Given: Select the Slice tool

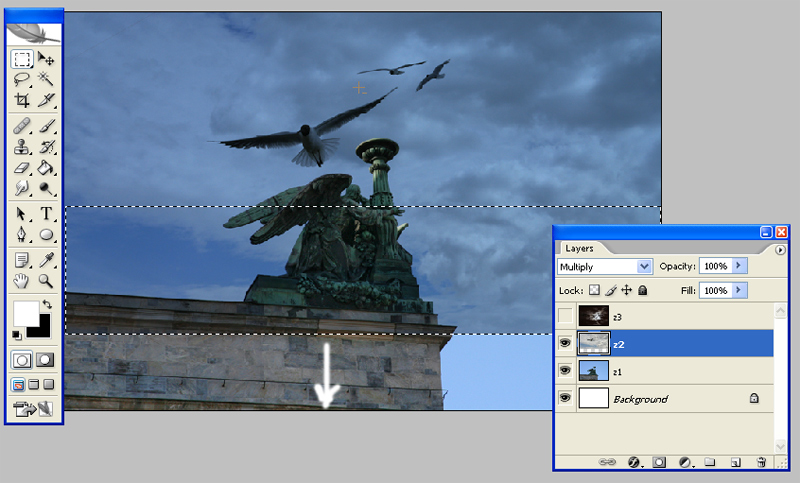Looking at the screenshot, I should [x=46, y=100].
